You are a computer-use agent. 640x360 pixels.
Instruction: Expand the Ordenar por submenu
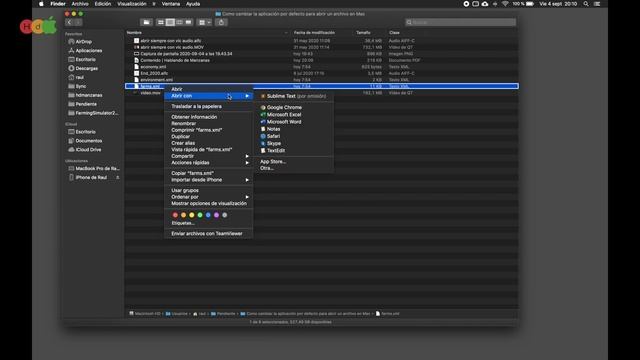point(209,197)
